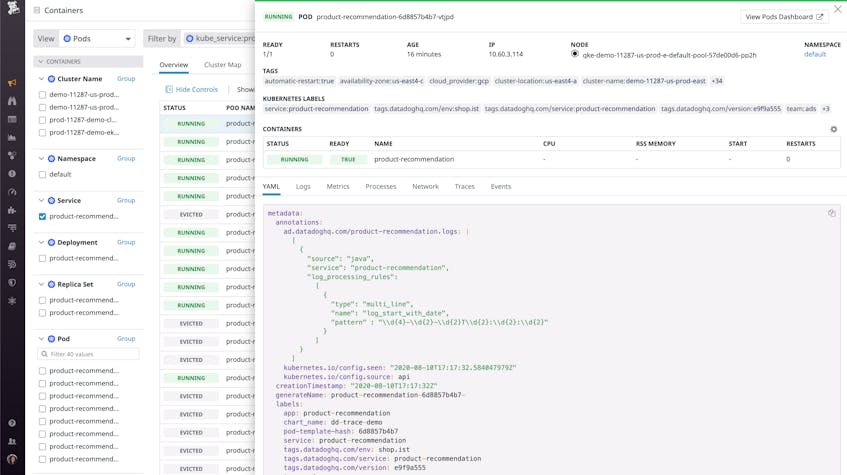Copy the YAML with the copy icon

click(832, 213)
